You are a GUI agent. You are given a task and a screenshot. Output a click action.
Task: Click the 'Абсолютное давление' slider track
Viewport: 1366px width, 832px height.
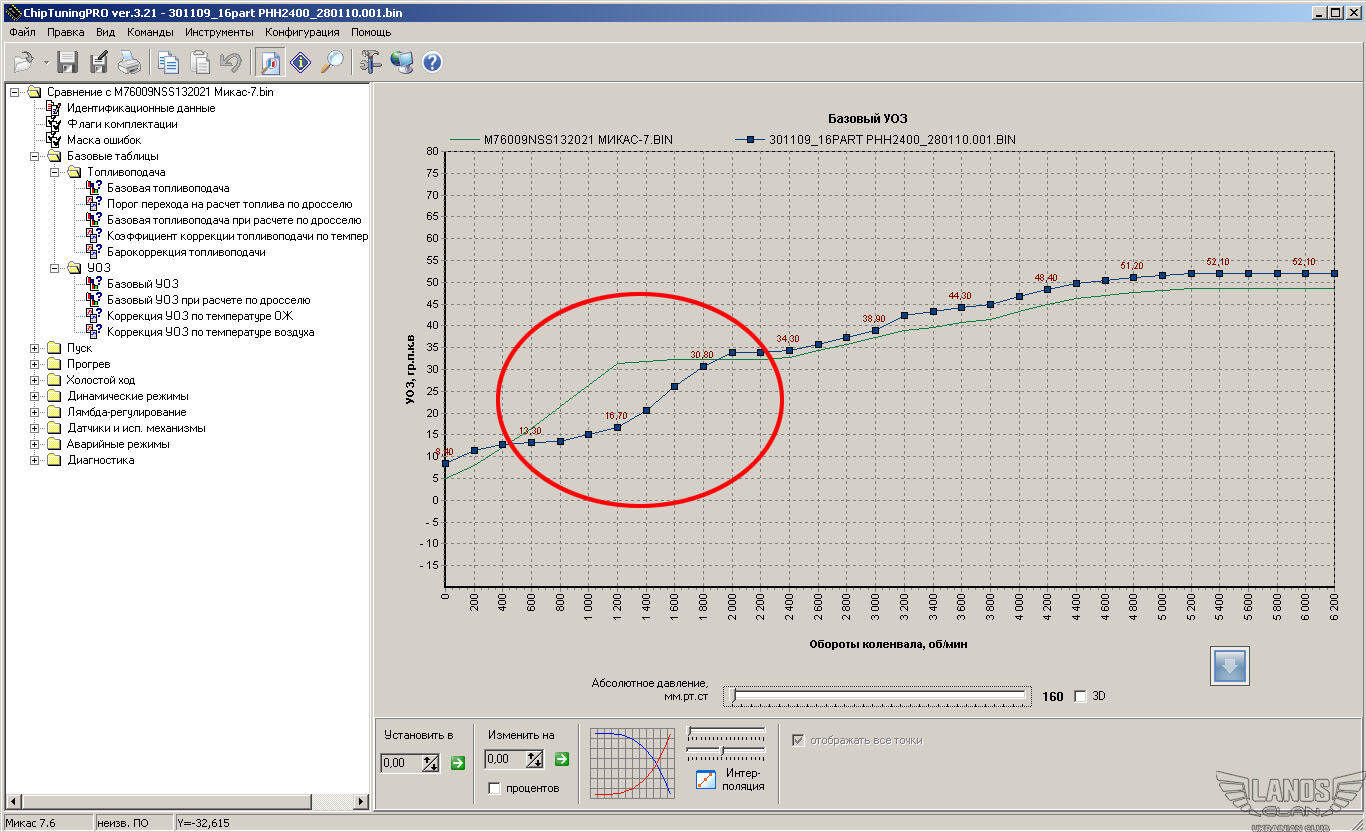point(880,696)
